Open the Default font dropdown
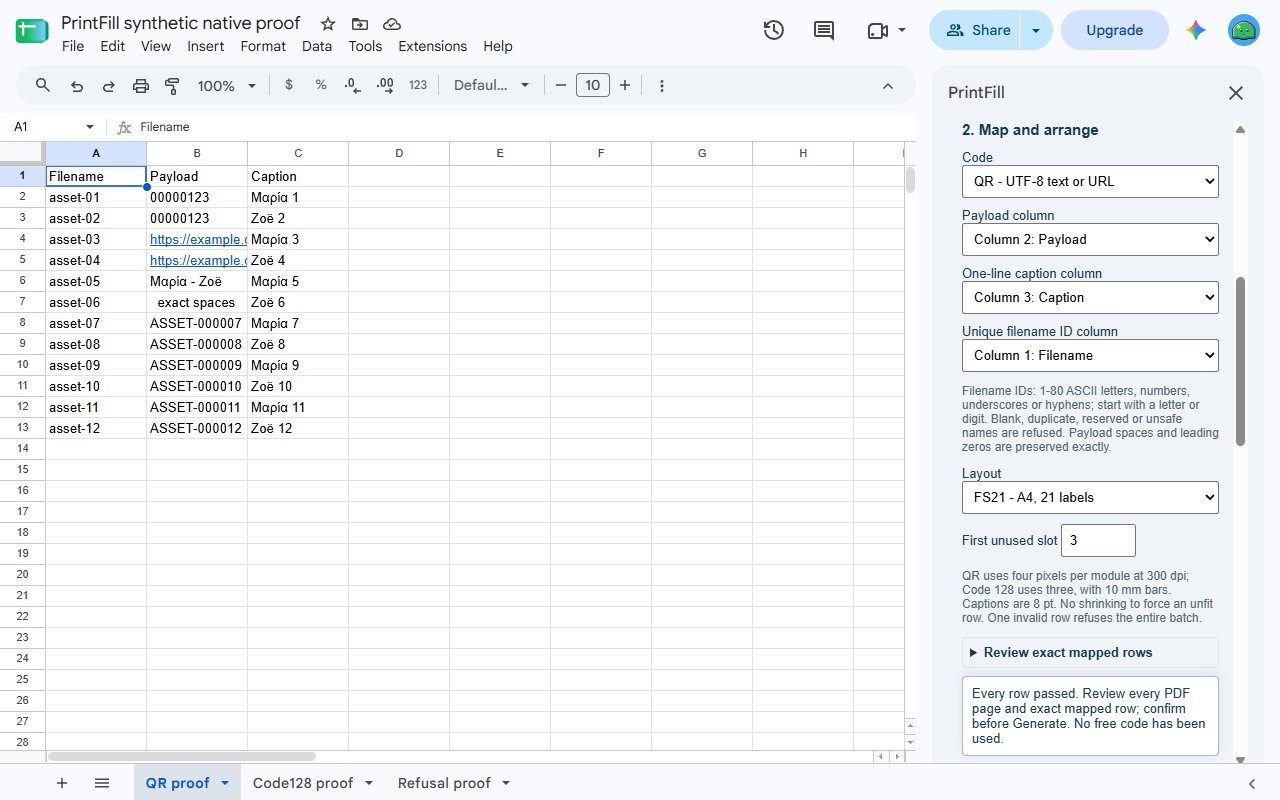Viewport: 1280px width, 800px height. [x=491, y=85]
